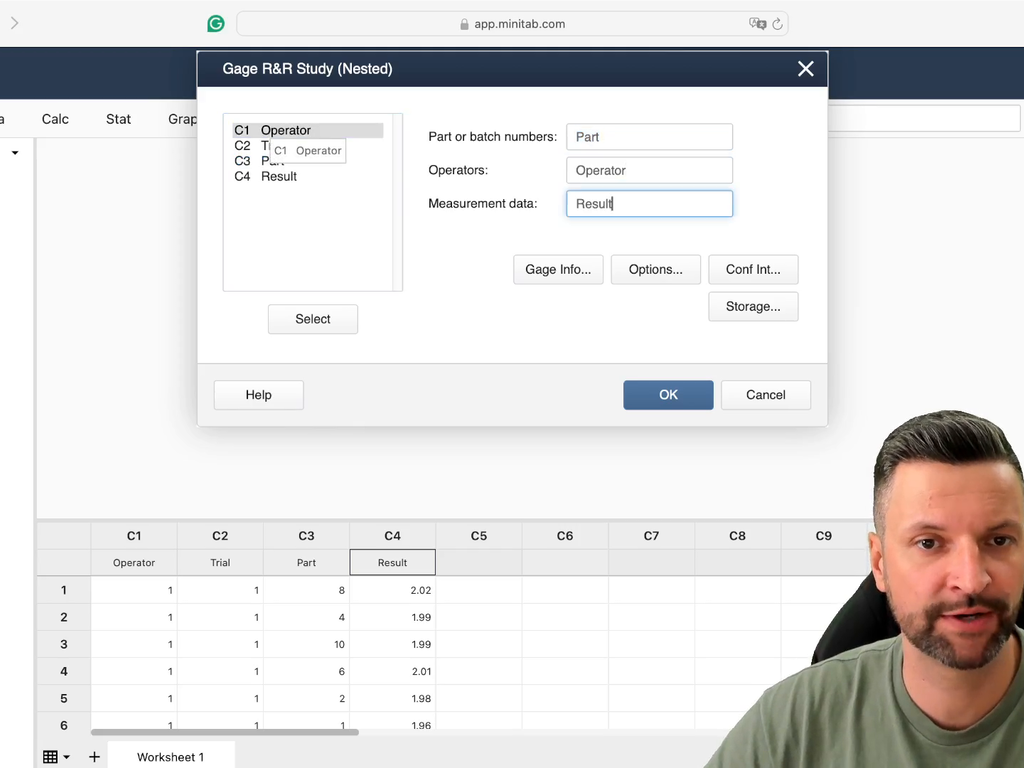Click the Operator column name cell
Image resolution: width=1024 pixels, height=768 pixels.
pos(134,562)
